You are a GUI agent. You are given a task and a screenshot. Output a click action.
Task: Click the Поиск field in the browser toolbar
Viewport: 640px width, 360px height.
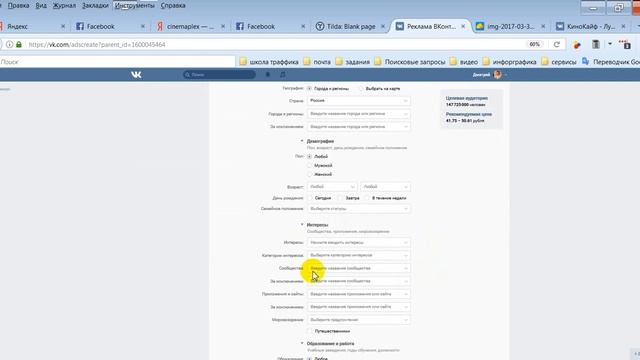coord(117,62)
